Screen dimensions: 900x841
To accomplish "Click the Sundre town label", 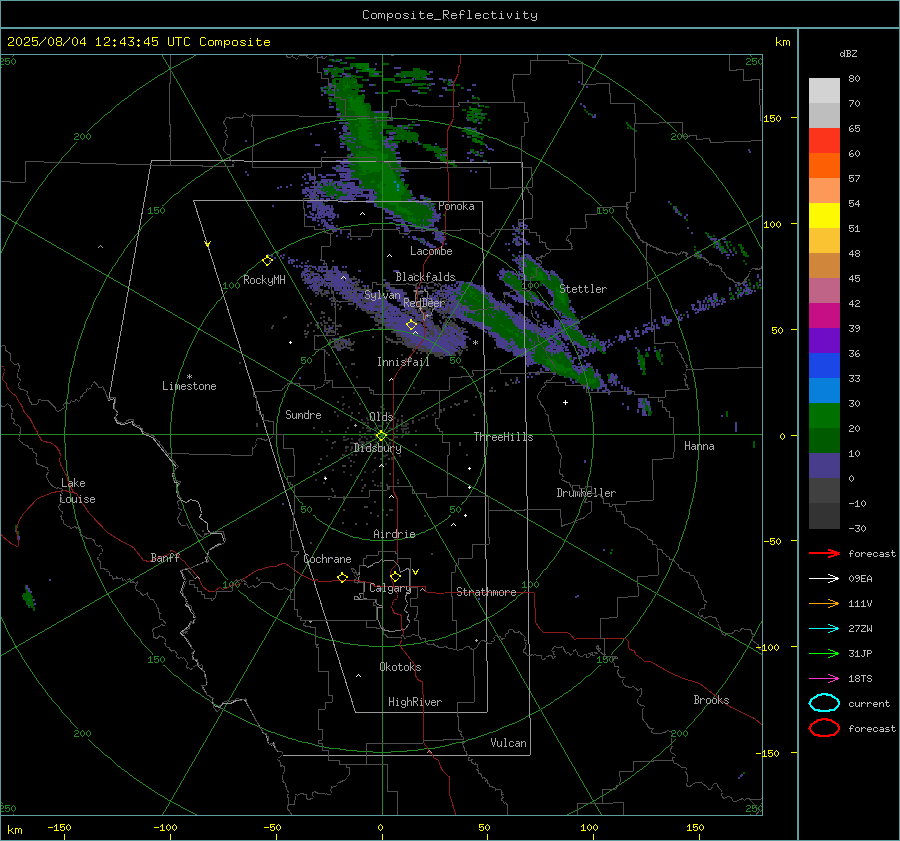I will click(303, 414).
